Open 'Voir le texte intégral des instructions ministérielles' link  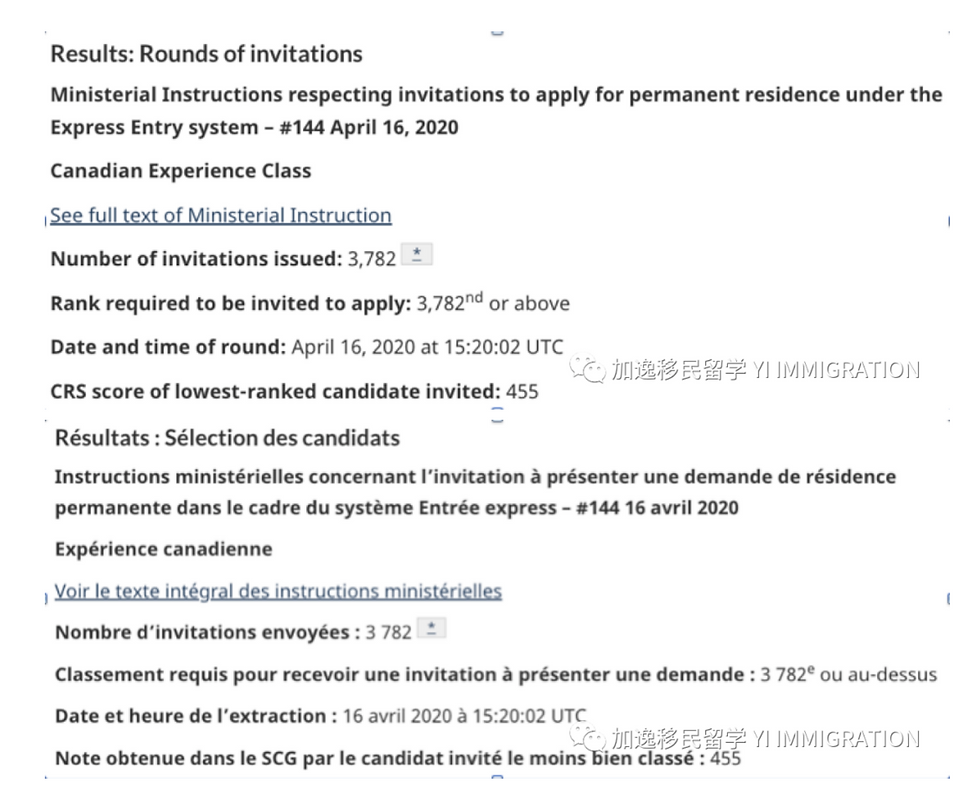(278, 591)
